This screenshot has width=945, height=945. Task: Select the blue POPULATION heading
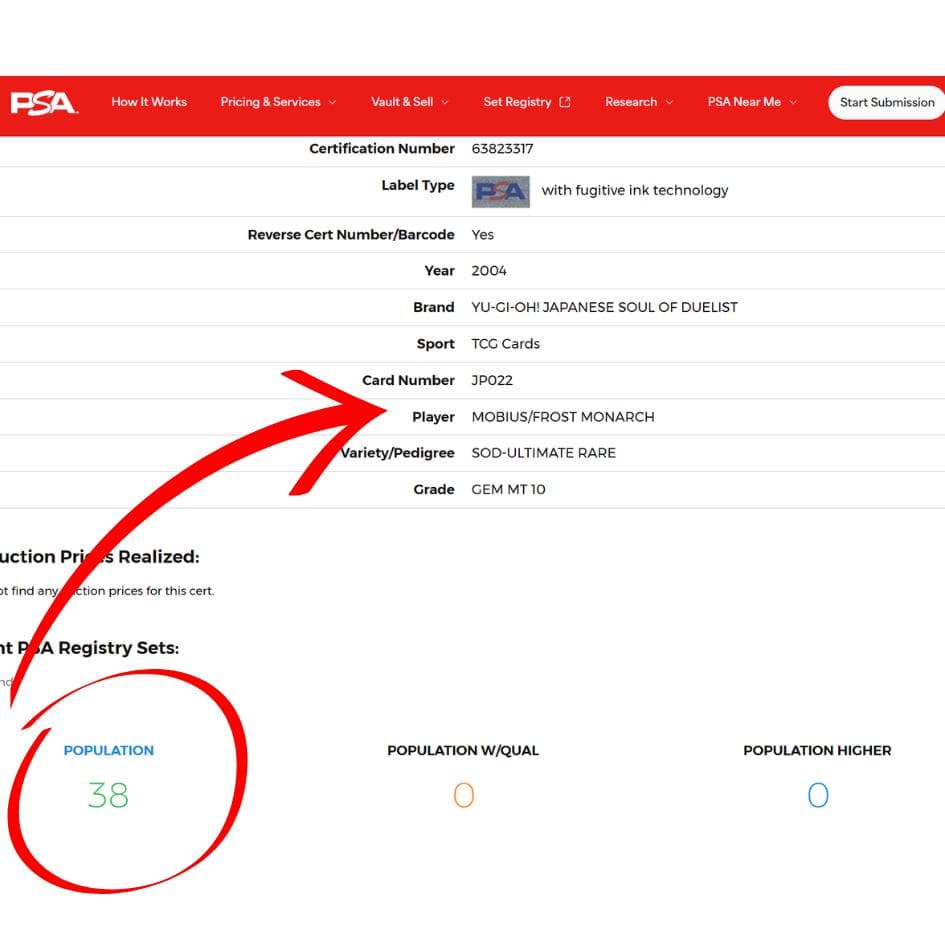tap(108, 750)
